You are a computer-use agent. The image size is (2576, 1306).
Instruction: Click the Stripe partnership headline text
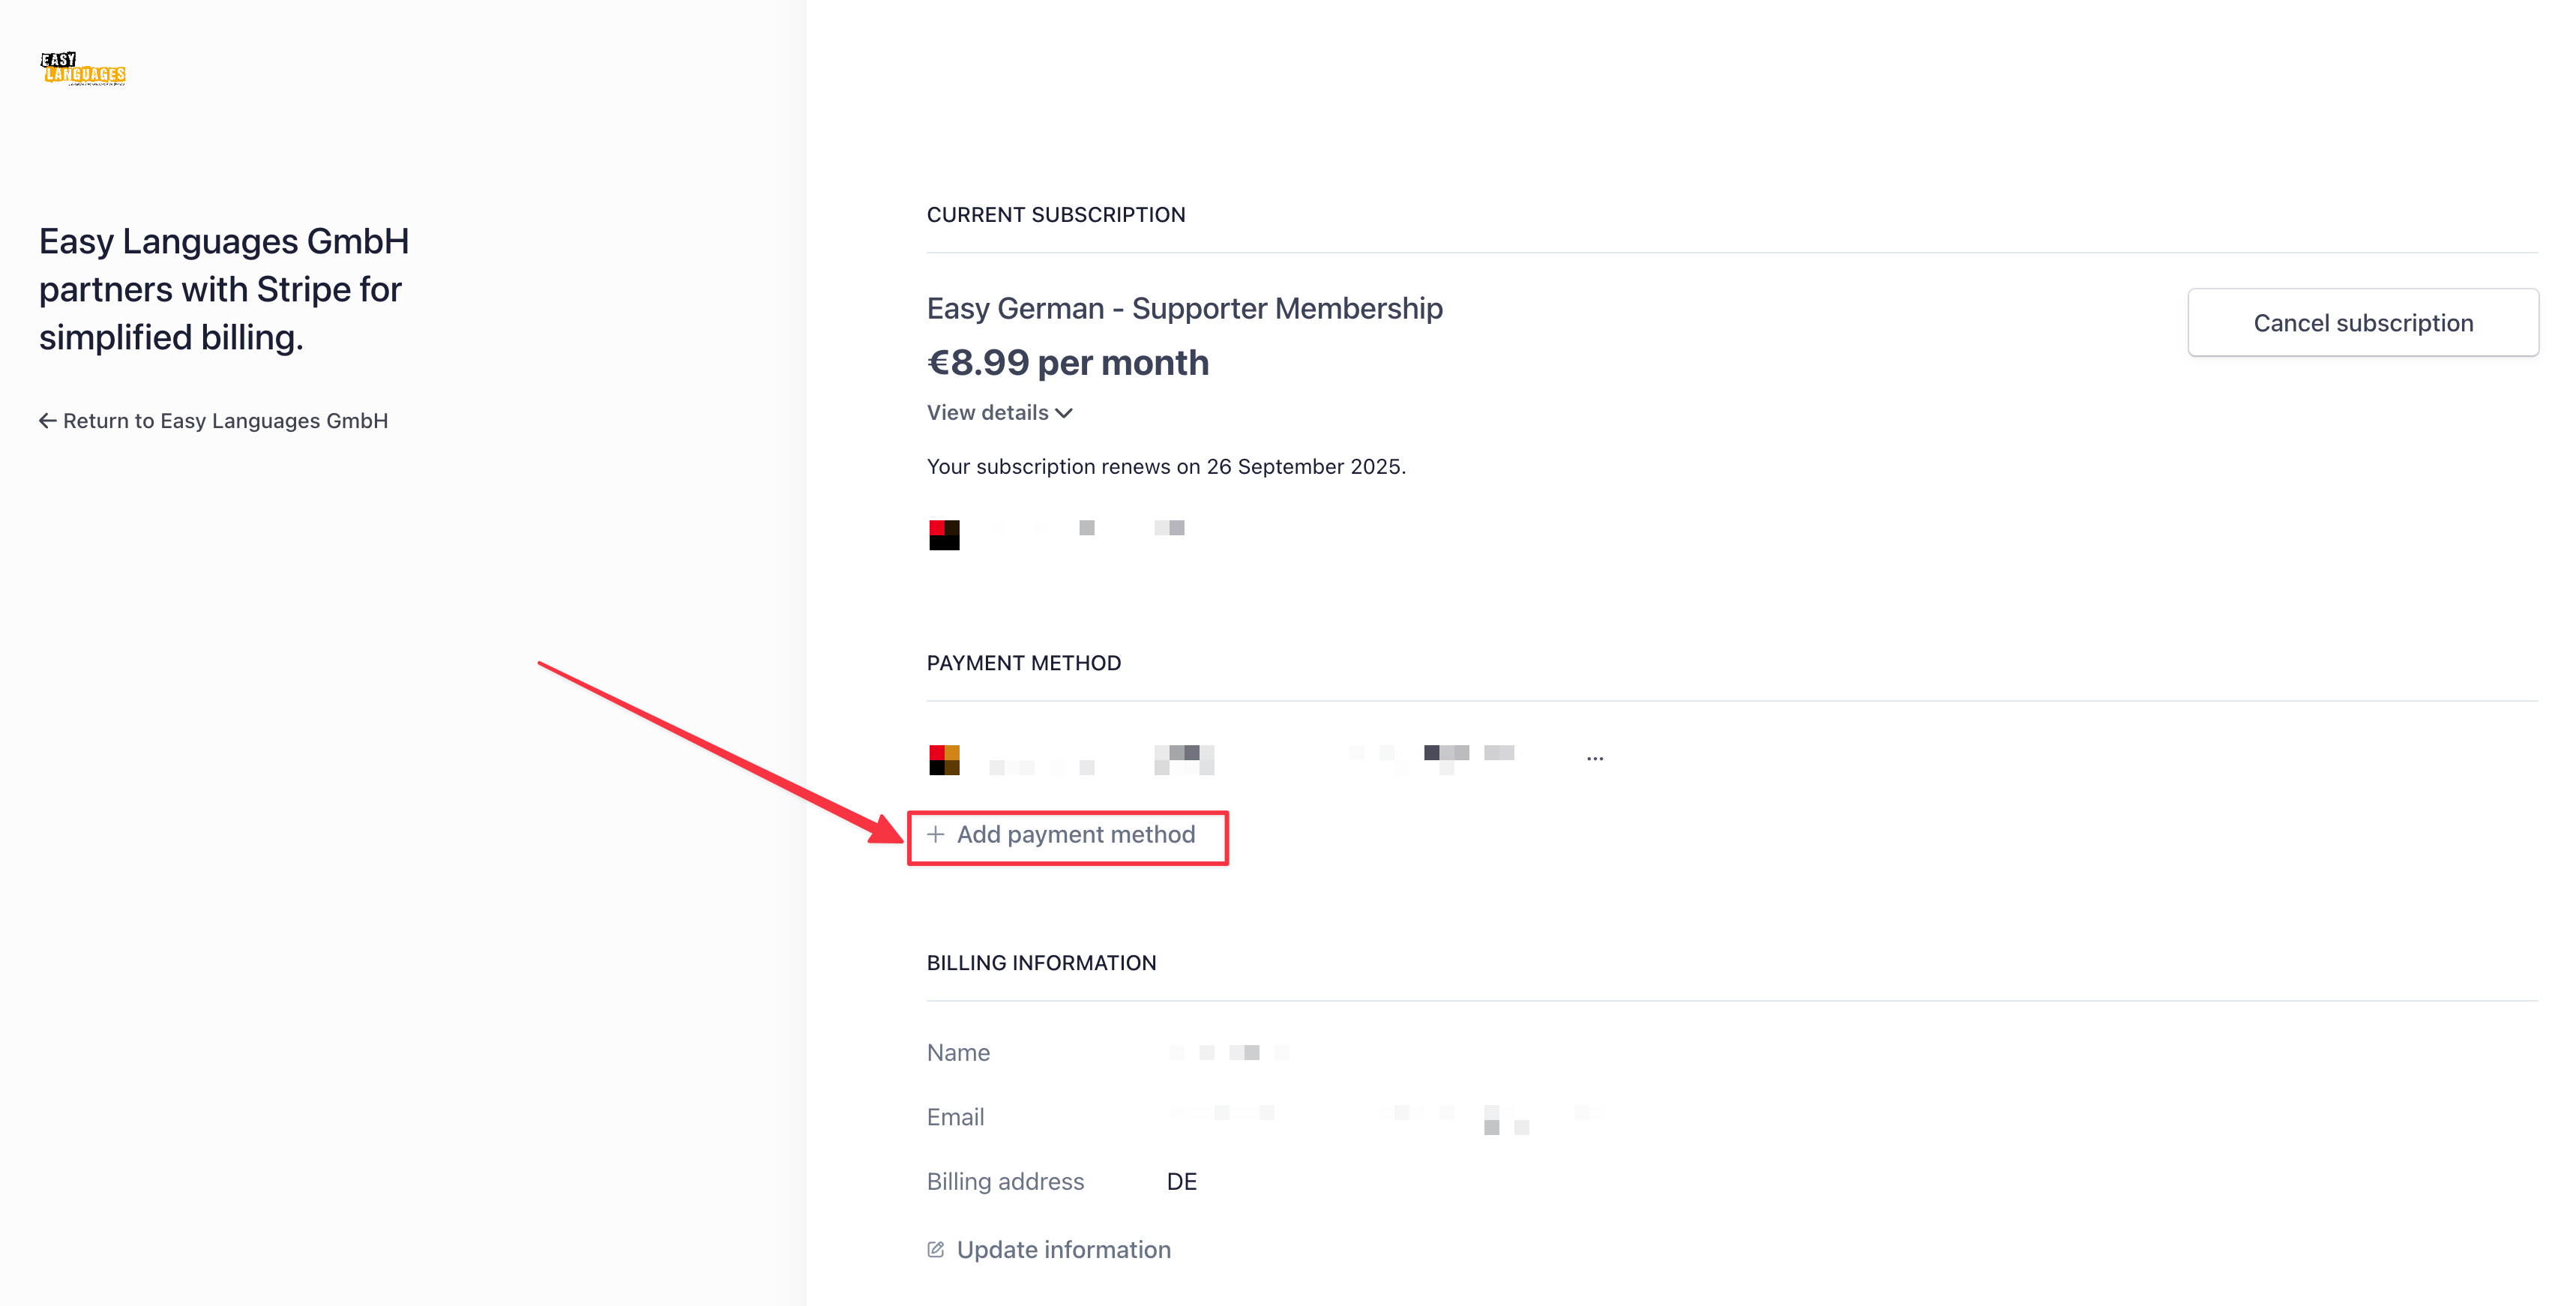224,290
